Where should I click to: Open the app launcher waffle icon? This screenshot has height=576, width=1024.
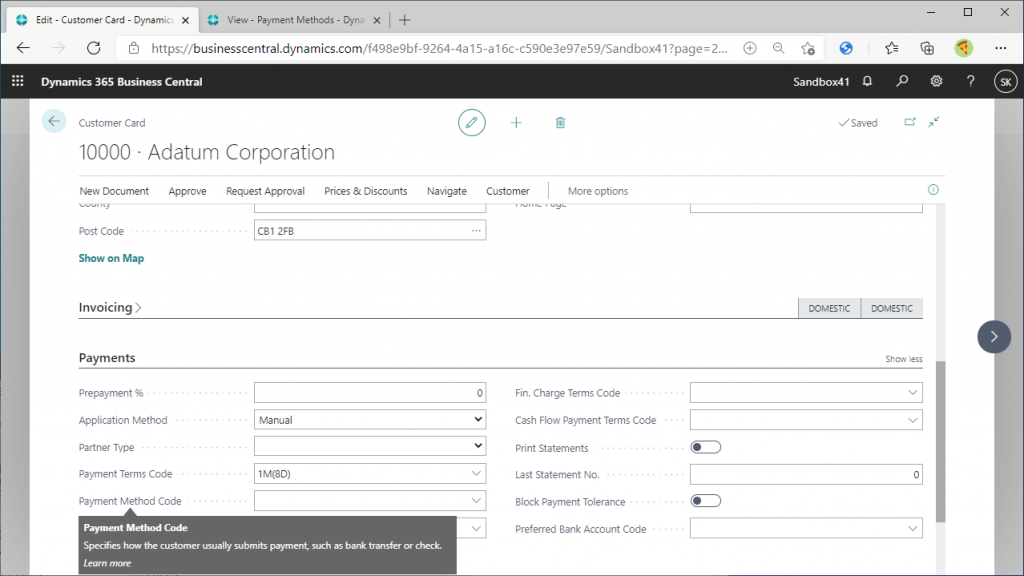pyautogui.click(x=17, y=81)
